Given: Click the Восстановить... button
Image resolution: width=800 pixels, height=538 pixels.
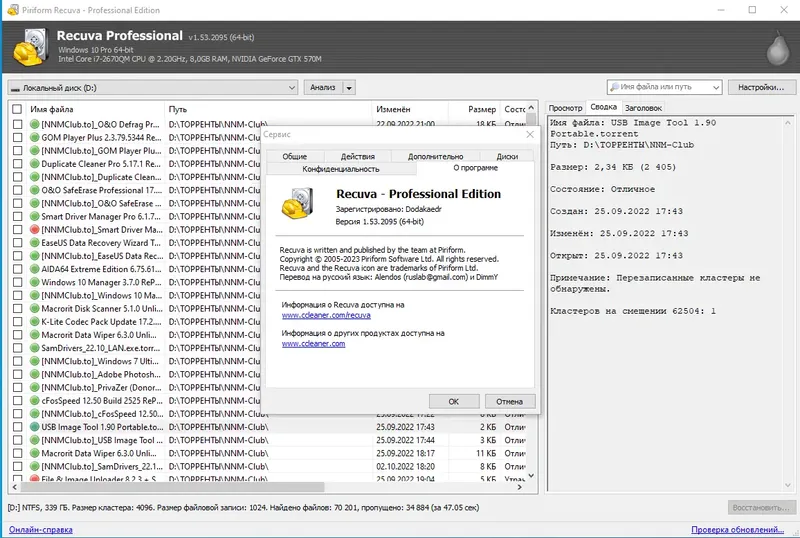Looking at the screenshot, I should [761, 507].
